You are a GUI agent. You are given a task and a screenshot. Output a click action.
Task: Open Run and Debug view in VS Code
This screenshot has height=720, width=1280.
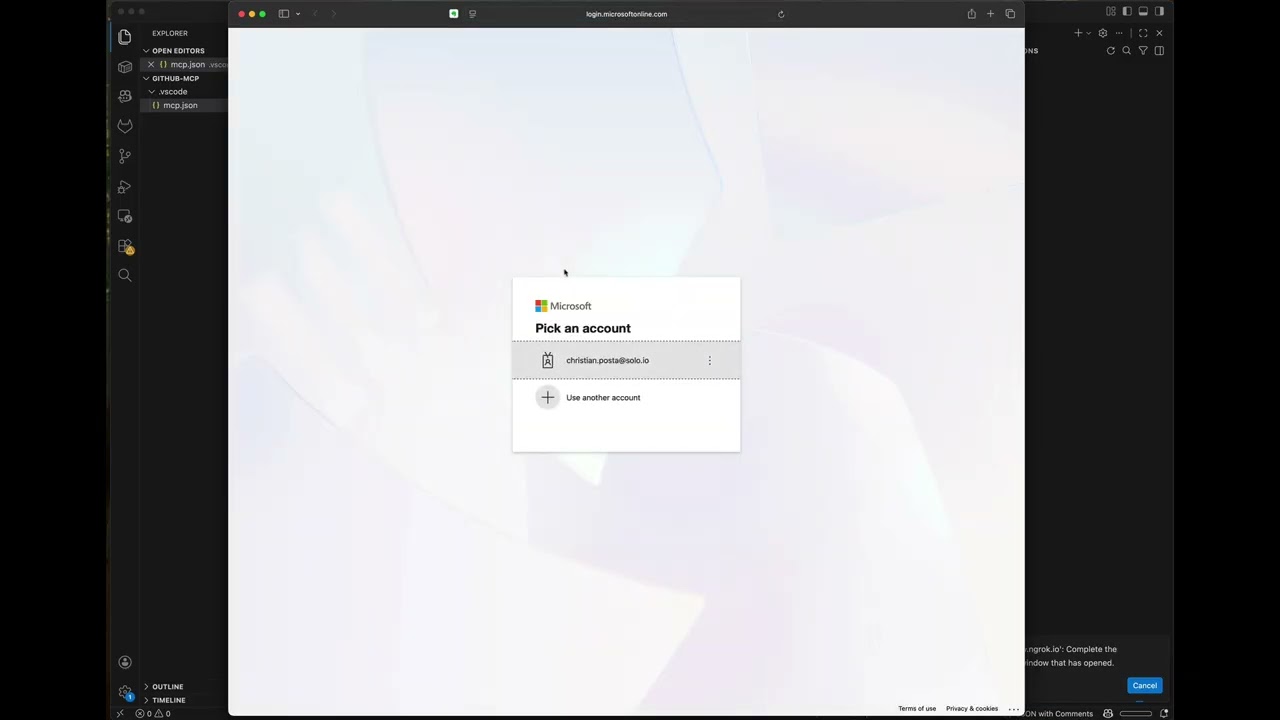(x=125, y=187)
